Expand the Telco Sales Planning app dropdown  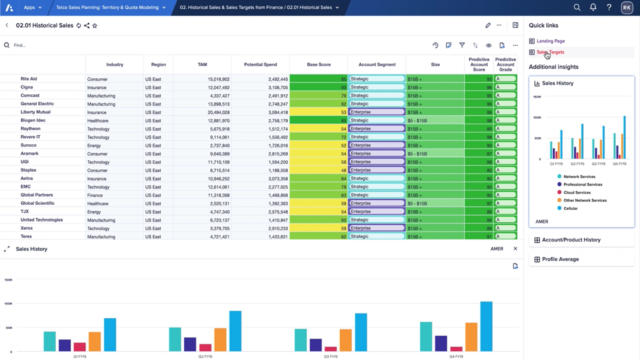tap(110, 7)
